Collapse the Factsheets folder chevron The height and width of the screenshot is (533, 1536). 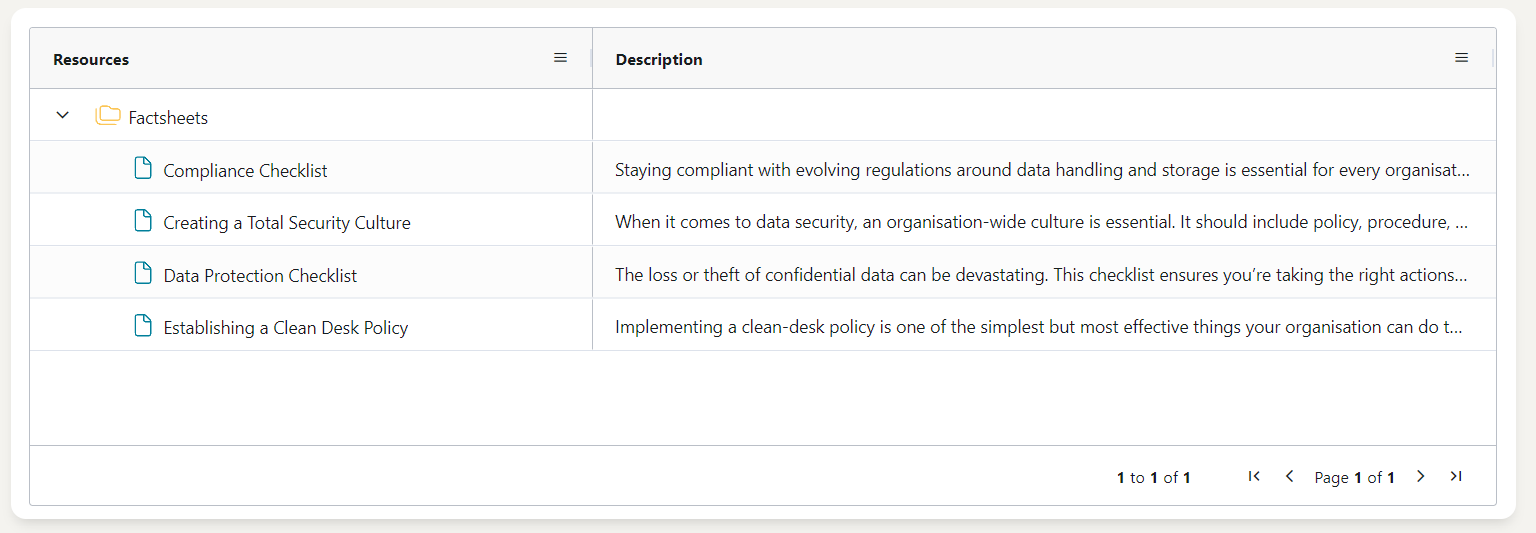[63, 116]
